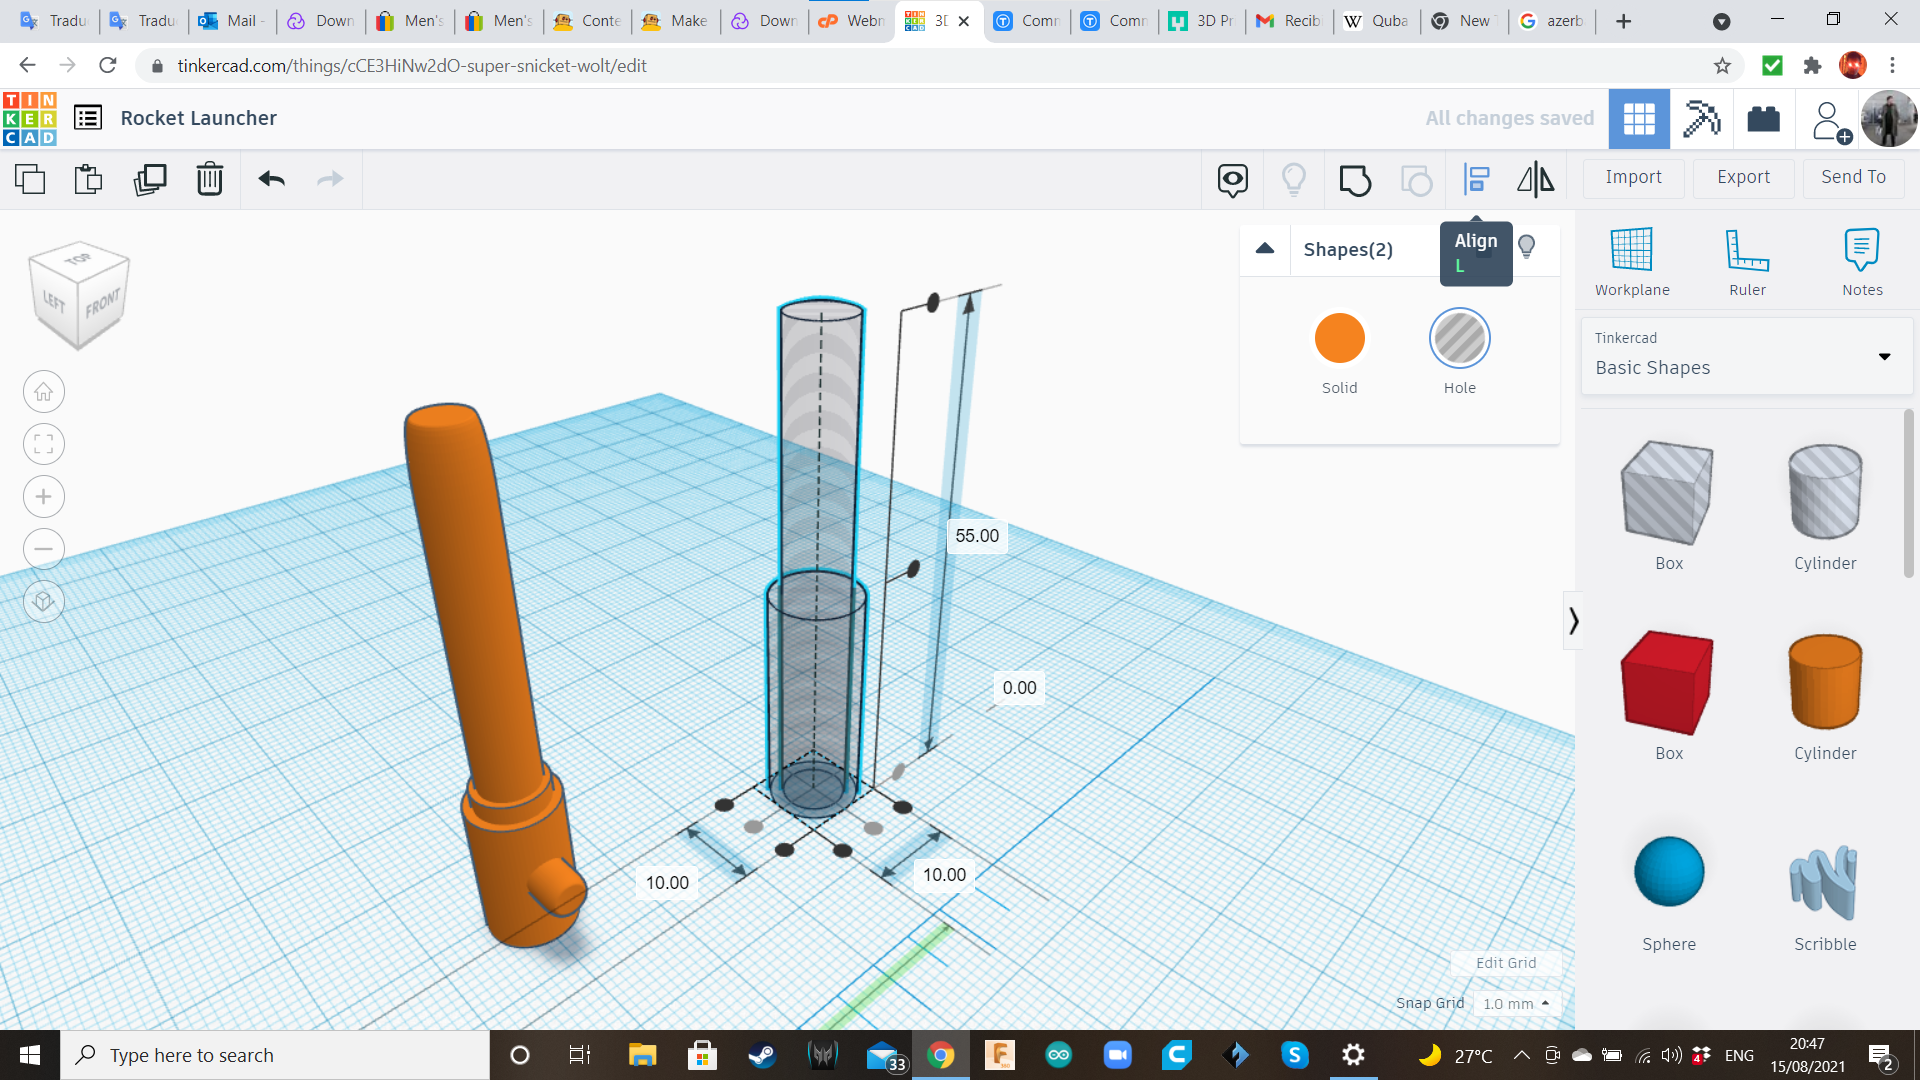Open the Mirror tool
The height and width of the screenshot is (1080, 1920).
pos(1535,180)
